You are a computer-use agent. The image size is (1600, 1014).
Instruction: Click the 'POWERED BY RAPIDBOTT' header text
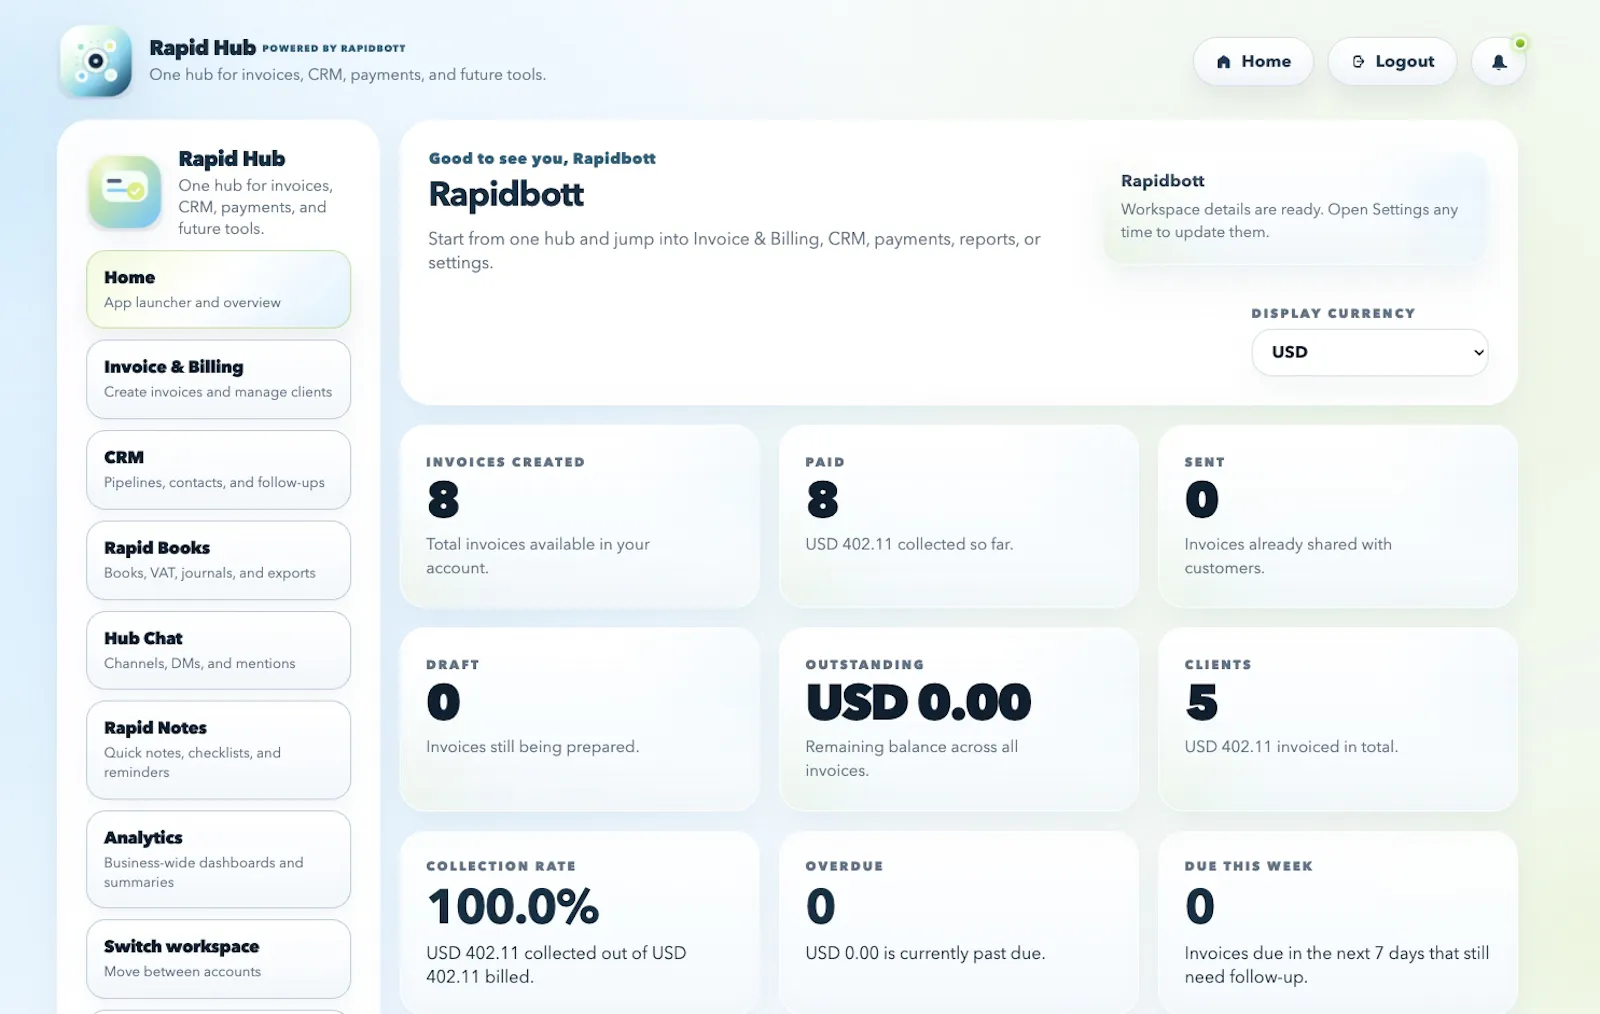(x=334, y=48)
